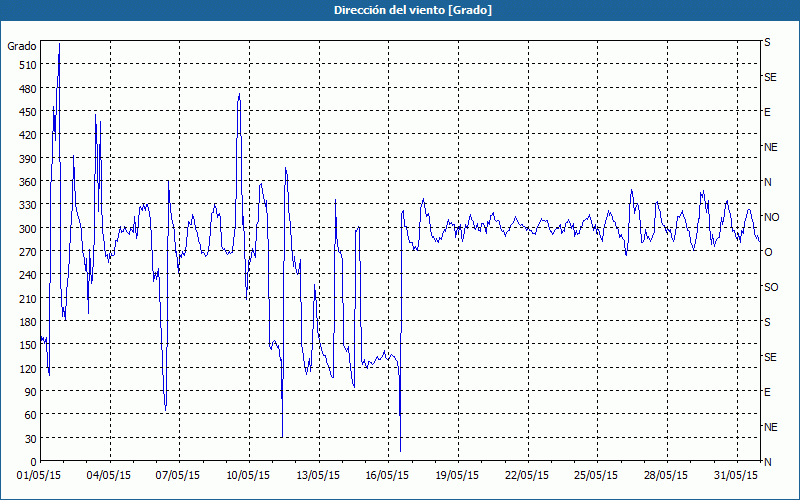Select the 150 value on the left axis
The height and width of the screenshot is (500, 800).
pos(28,345)
